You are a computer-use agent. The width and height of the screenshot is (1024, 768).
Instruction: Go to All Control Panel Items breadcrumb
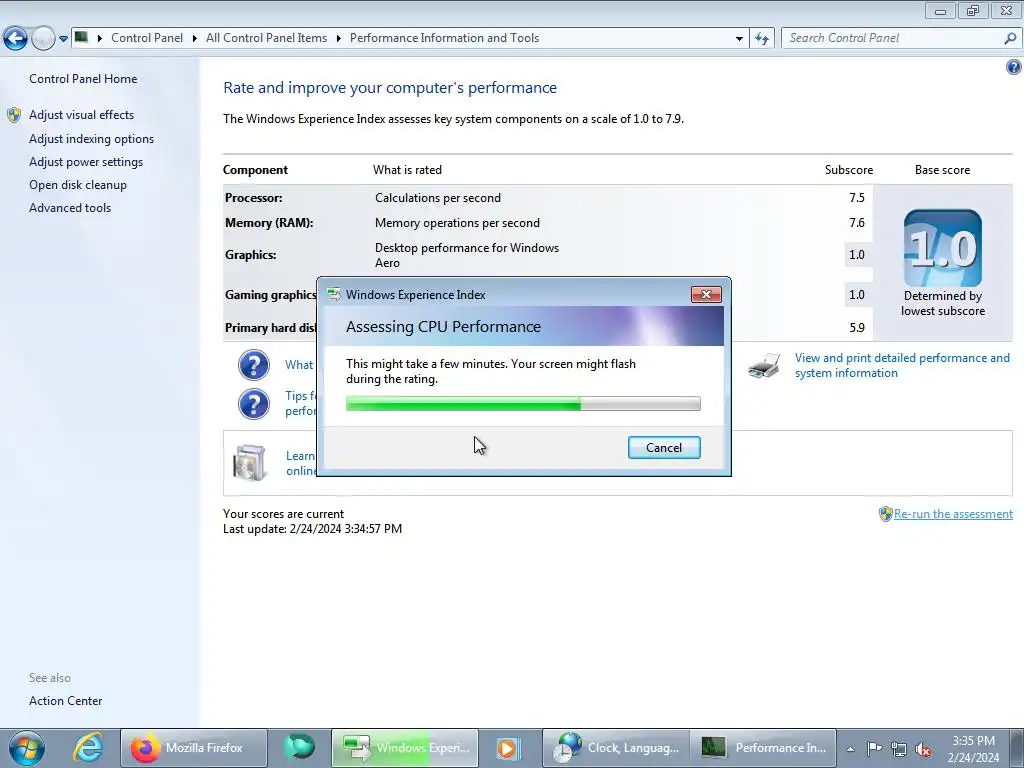point(266,38)
